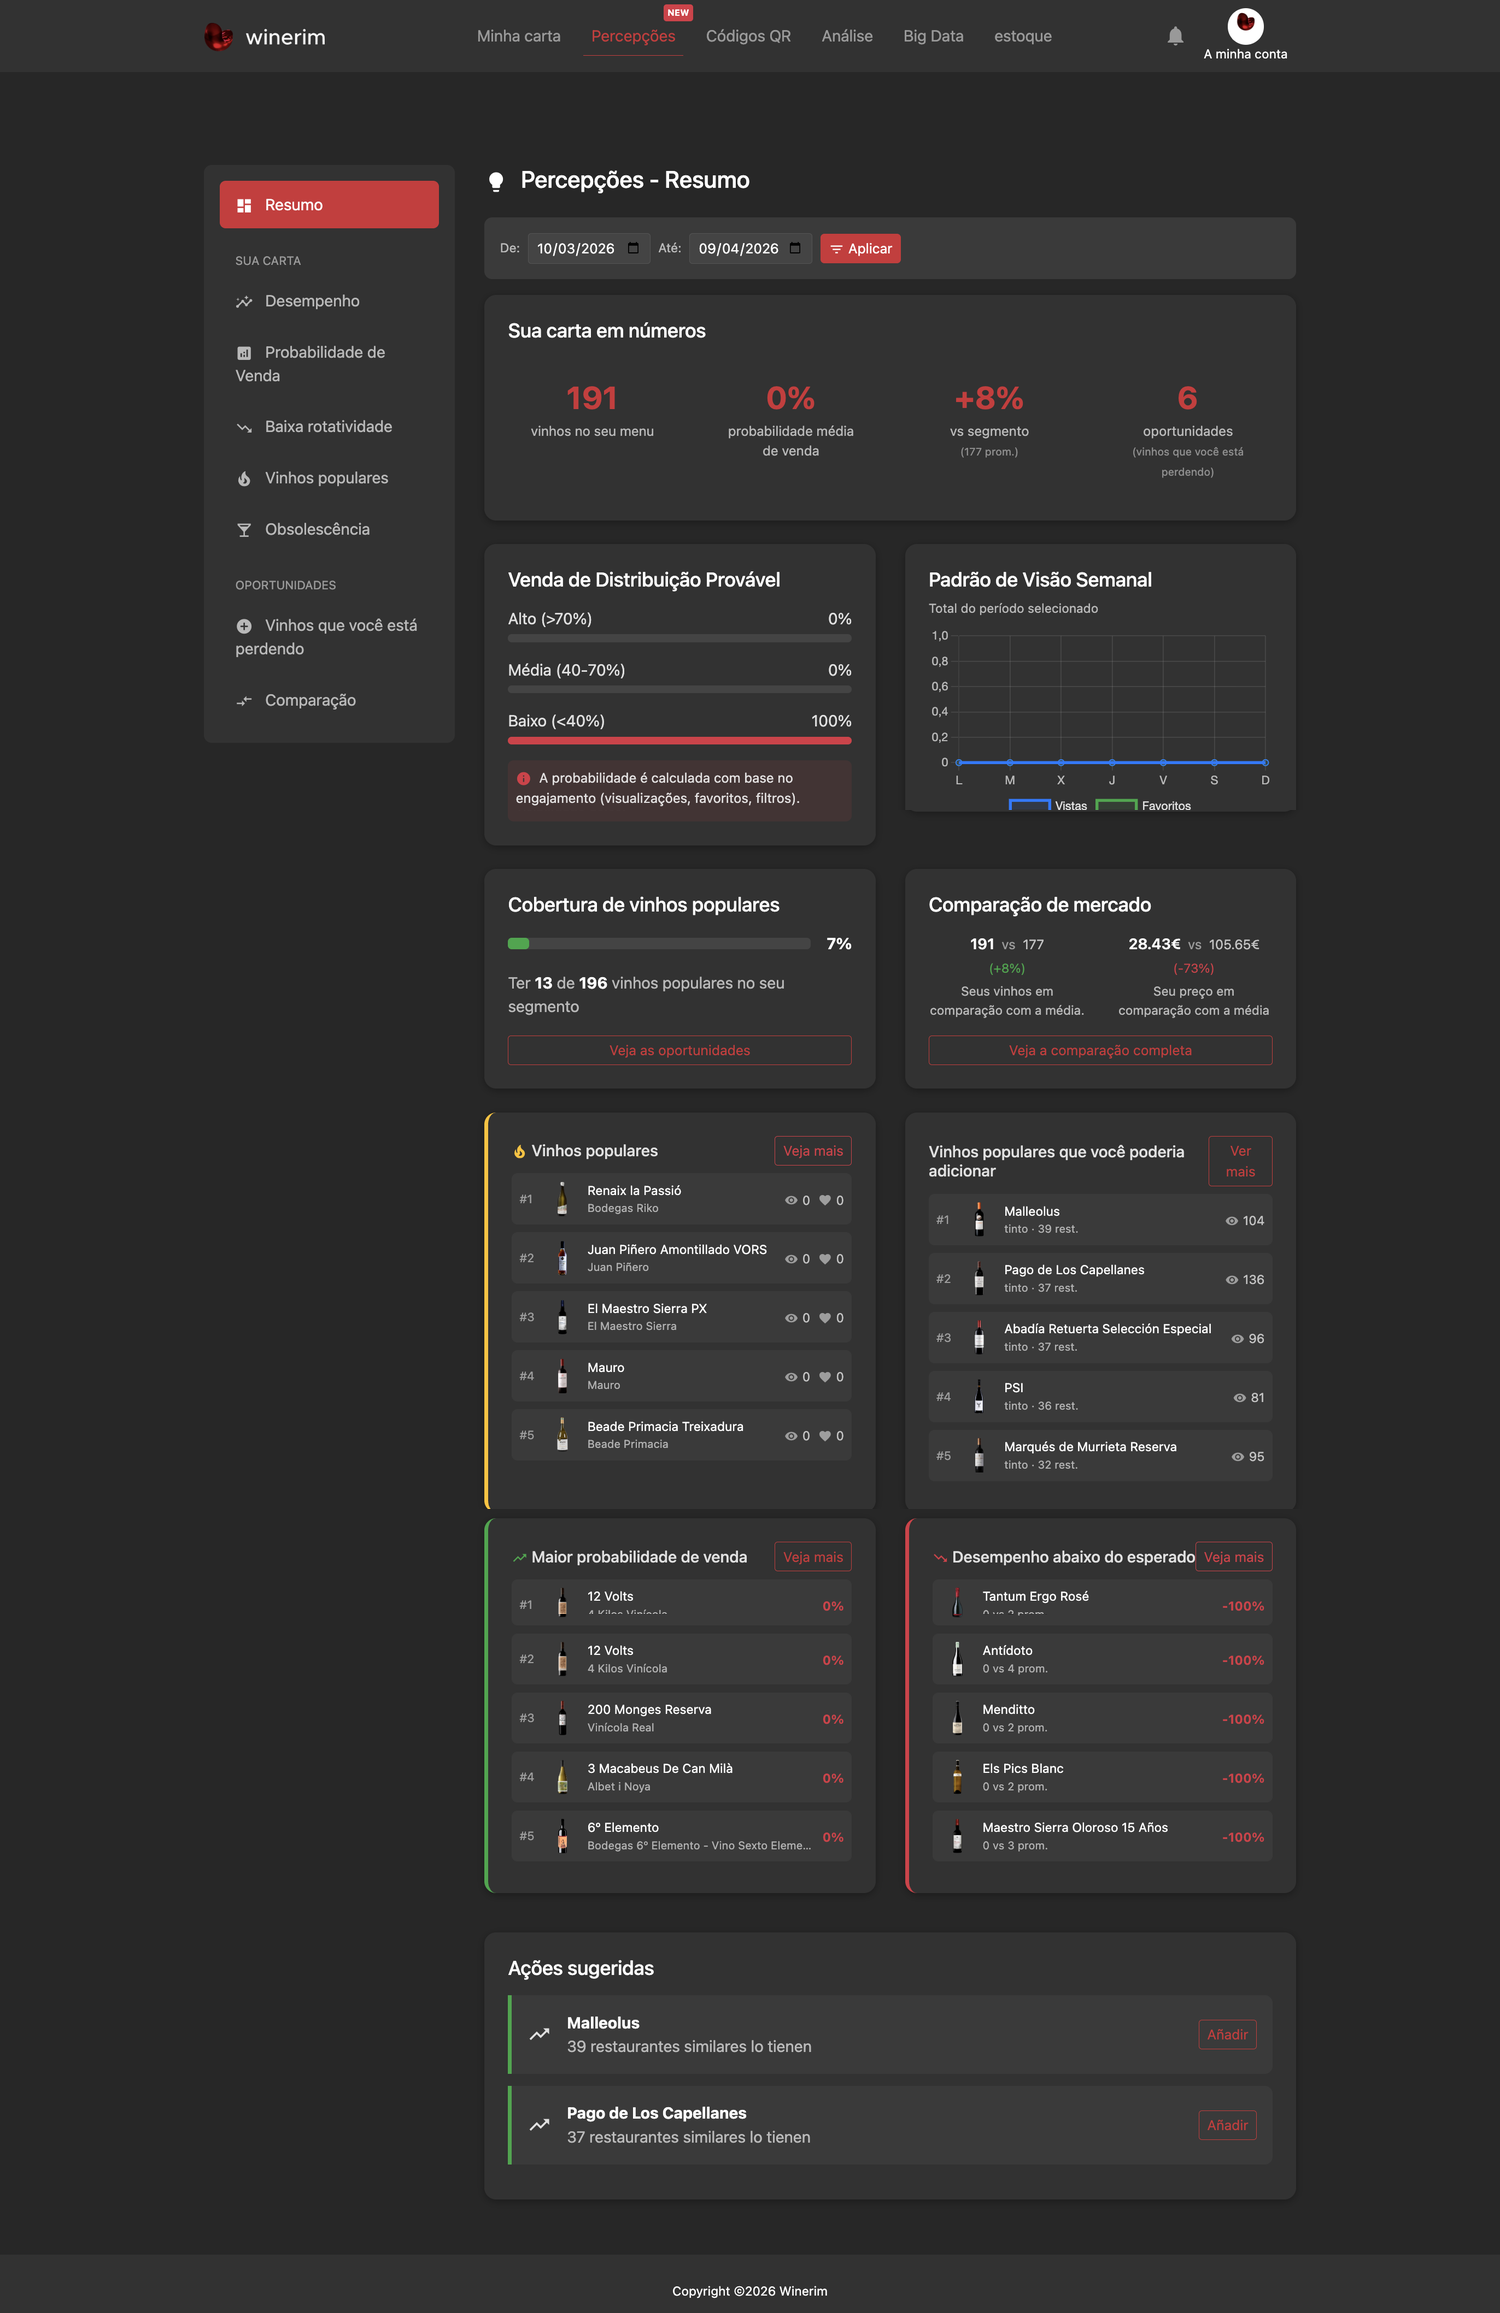Click the Vinhos populares flame icon
1500x2313 pixels.
tap(244, 479)
